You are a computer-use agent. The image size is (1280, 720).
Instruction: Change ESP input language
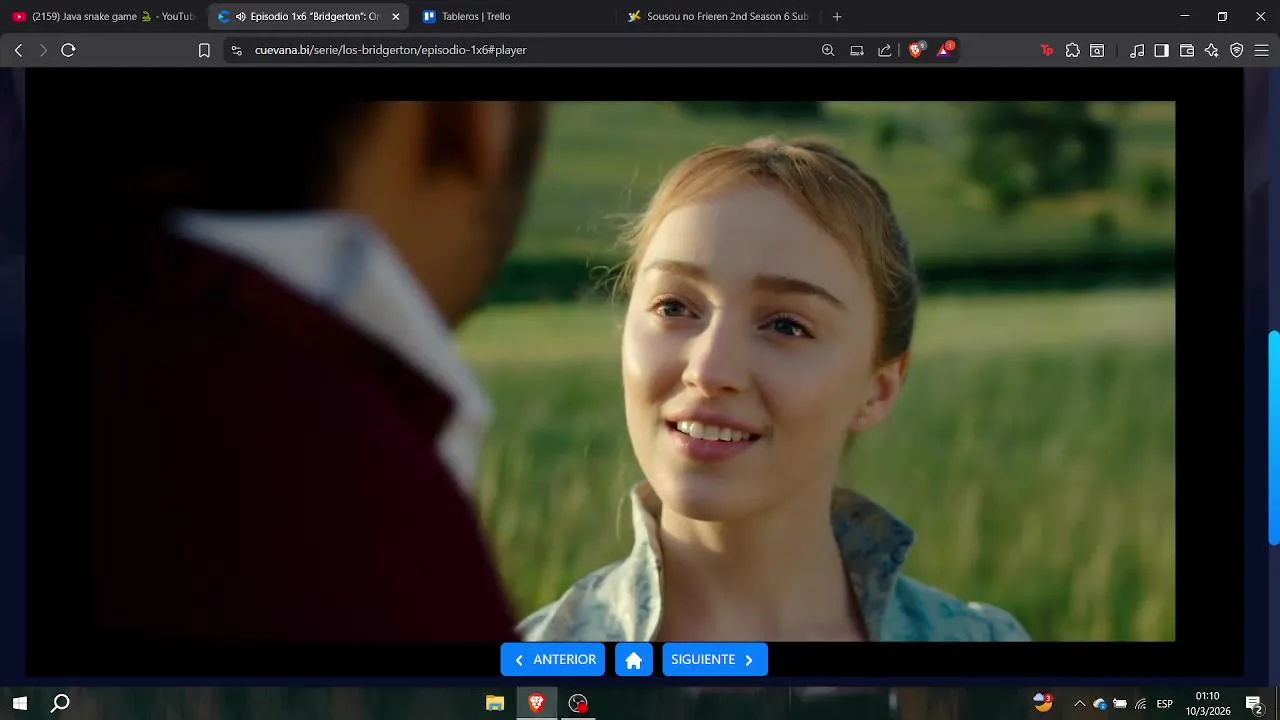[x=1165, y=704]
